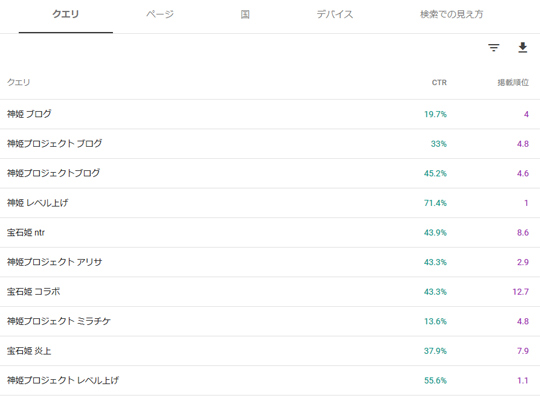Select query 神姫プロジェクトブログ without space
Screen dimensions: 540x404
pos(270,174)
